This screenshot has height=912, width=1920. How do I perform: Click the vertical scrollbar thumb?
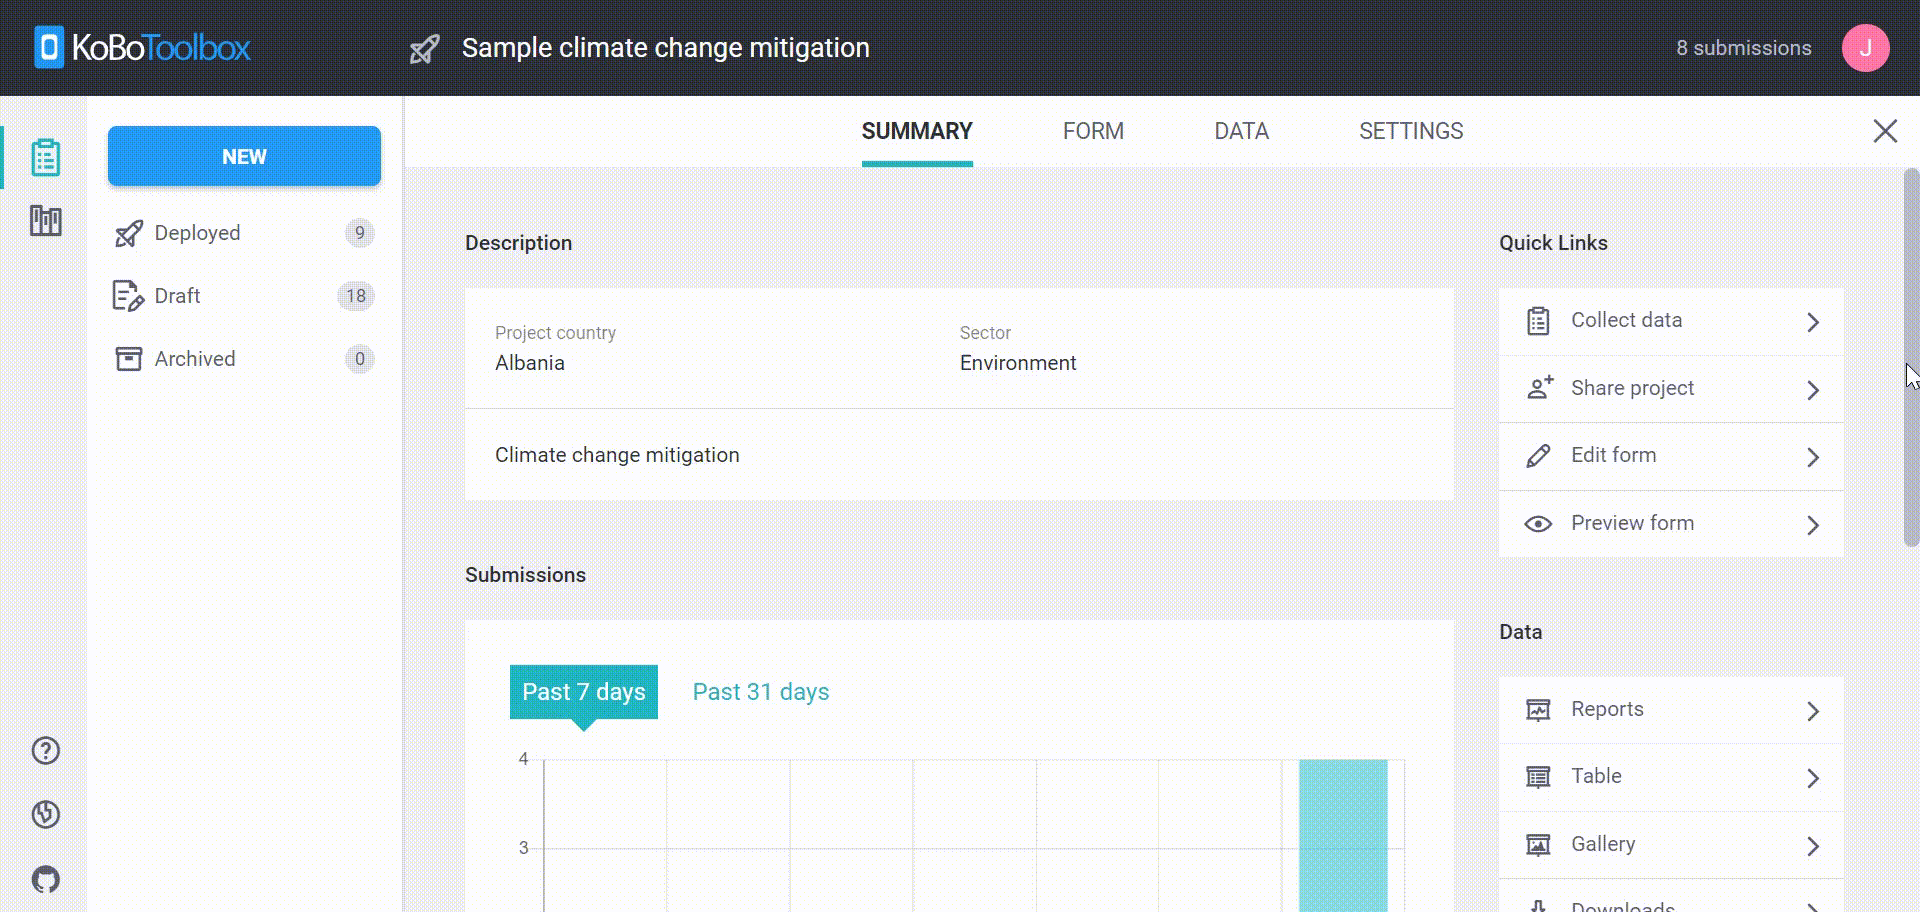point(1911,357)
